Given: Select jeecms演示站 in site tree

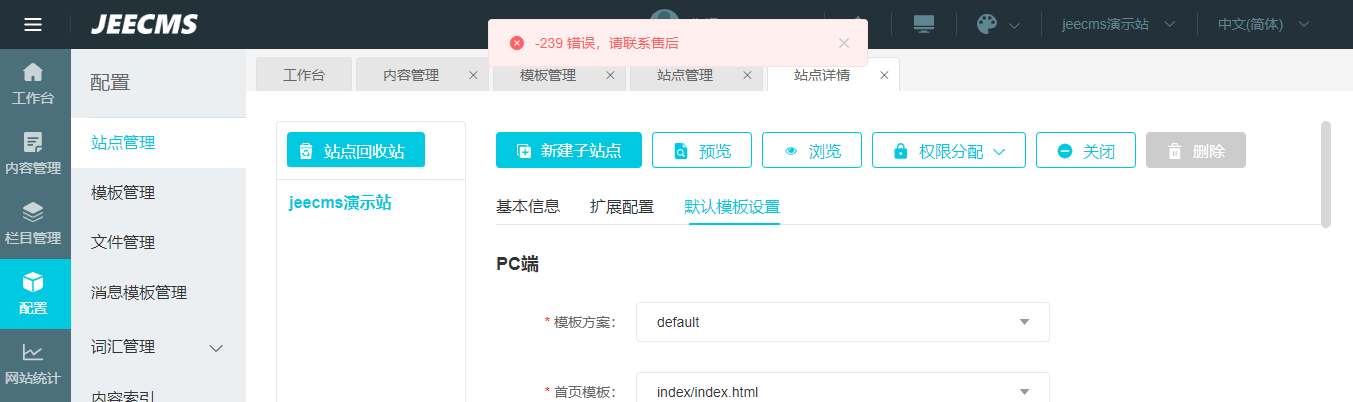Looking at the screenshot, I should click(x=340, y=203).
